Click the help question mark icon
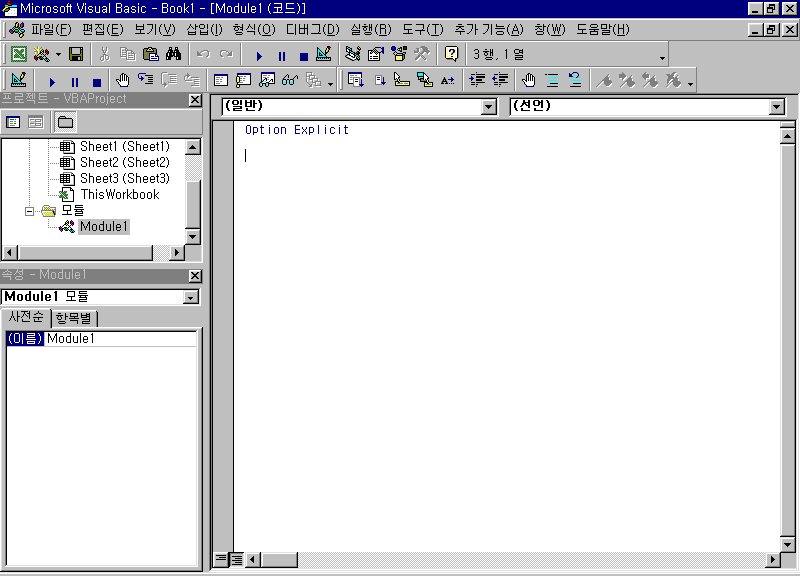The image size is (800, 576). coord(452,54)
